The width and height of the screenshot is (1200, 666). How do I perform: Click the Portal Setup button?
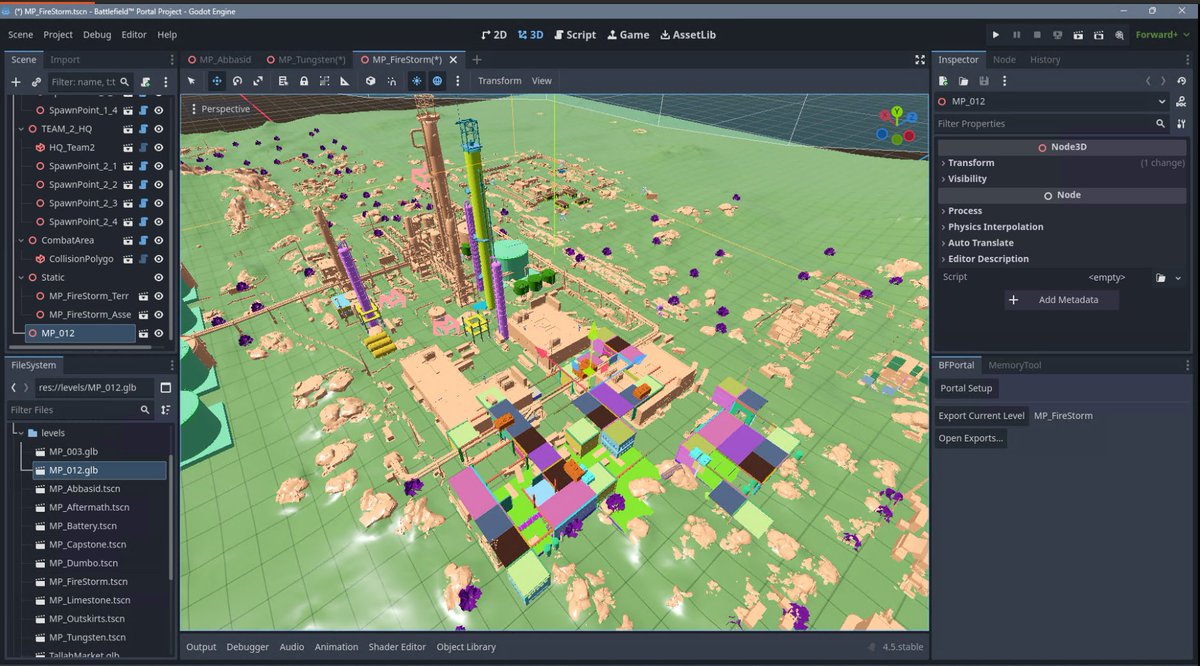(x=967, y=388)
